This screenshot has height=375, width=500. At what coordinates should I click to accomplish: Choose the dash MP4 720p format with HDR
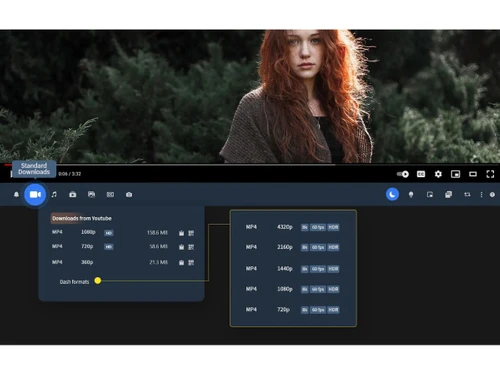[x=292, y=310]
